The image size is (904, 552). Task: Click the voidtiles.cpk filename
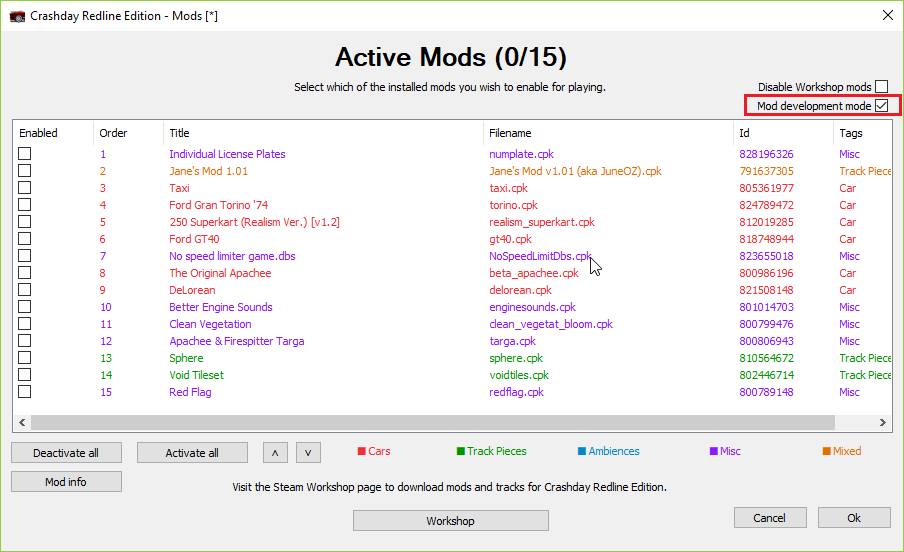(519, 375)
